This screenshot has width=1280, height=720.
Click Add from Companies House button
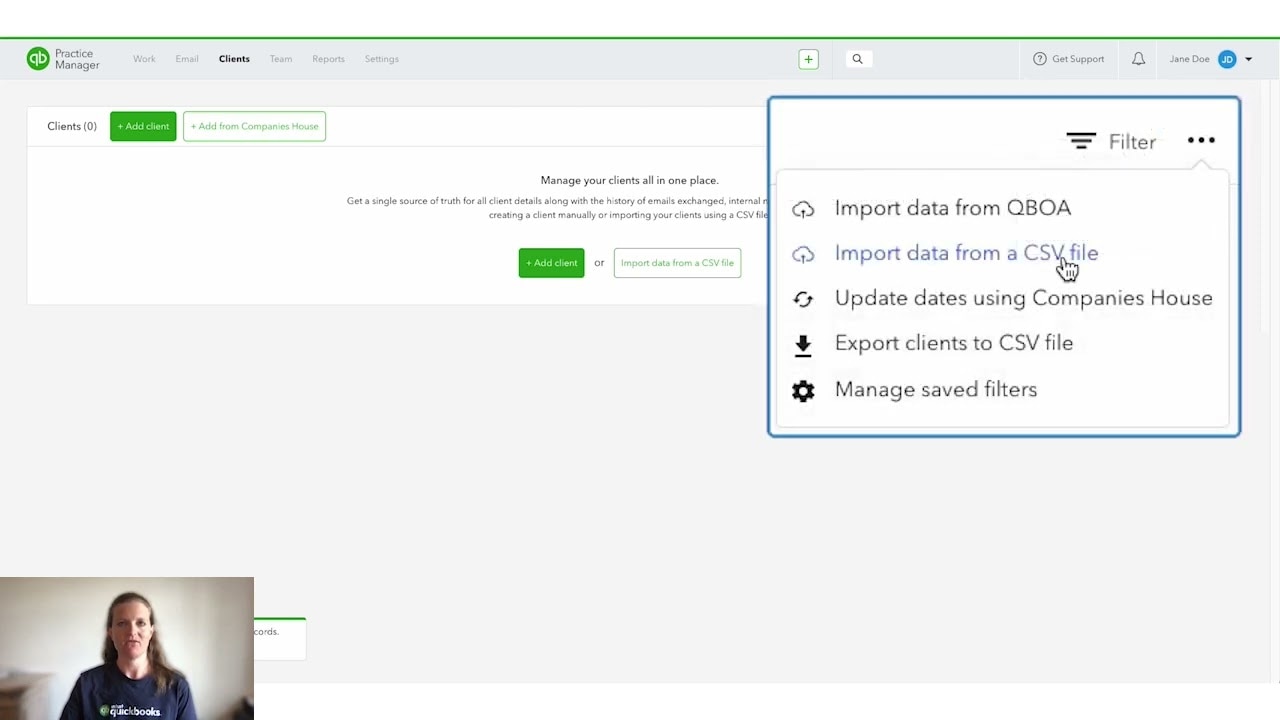(x=254, y=126)
